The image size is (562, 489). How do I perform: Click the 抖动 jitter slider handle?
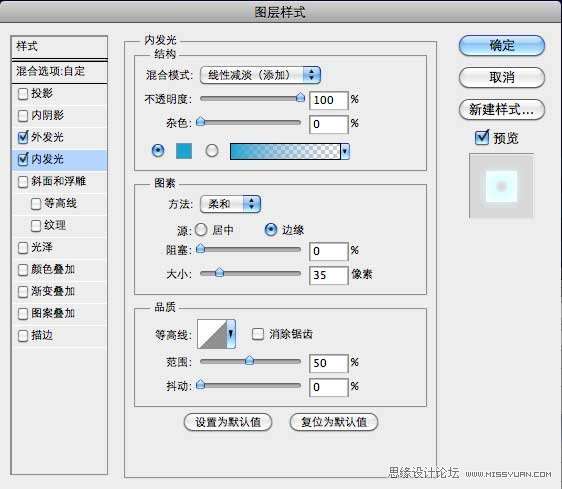201,385
